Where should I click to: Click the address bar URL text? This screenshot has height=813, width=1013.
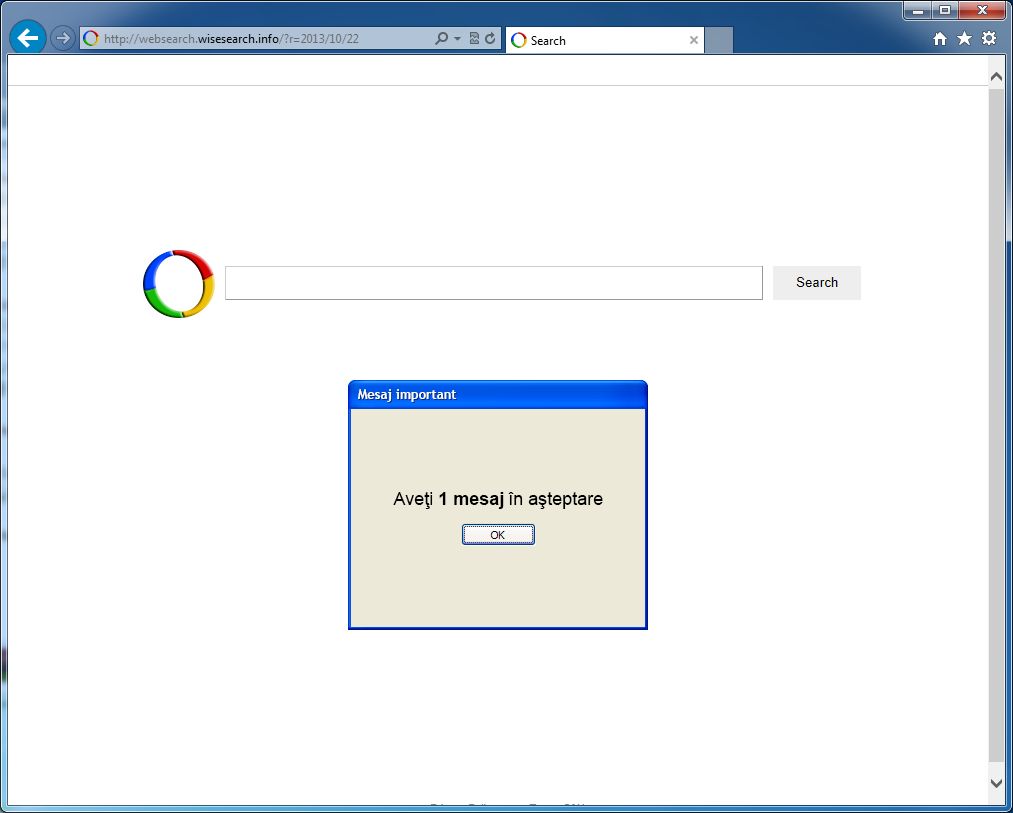[x=231, y=39]
